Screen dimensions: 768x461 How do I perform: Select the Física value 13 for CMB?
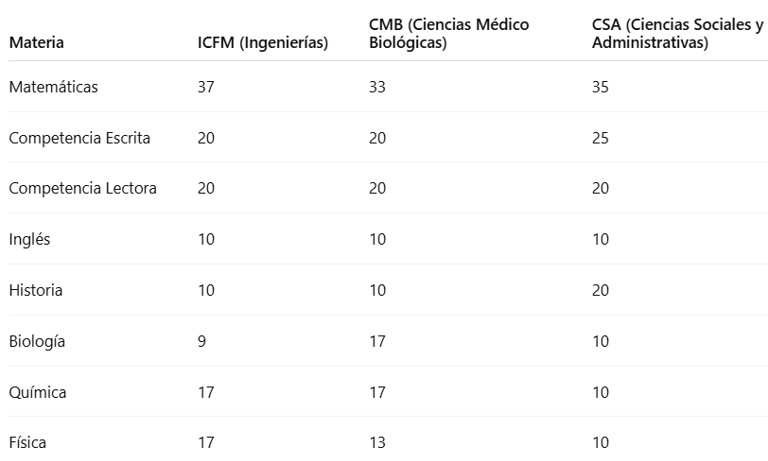point(378,444)
